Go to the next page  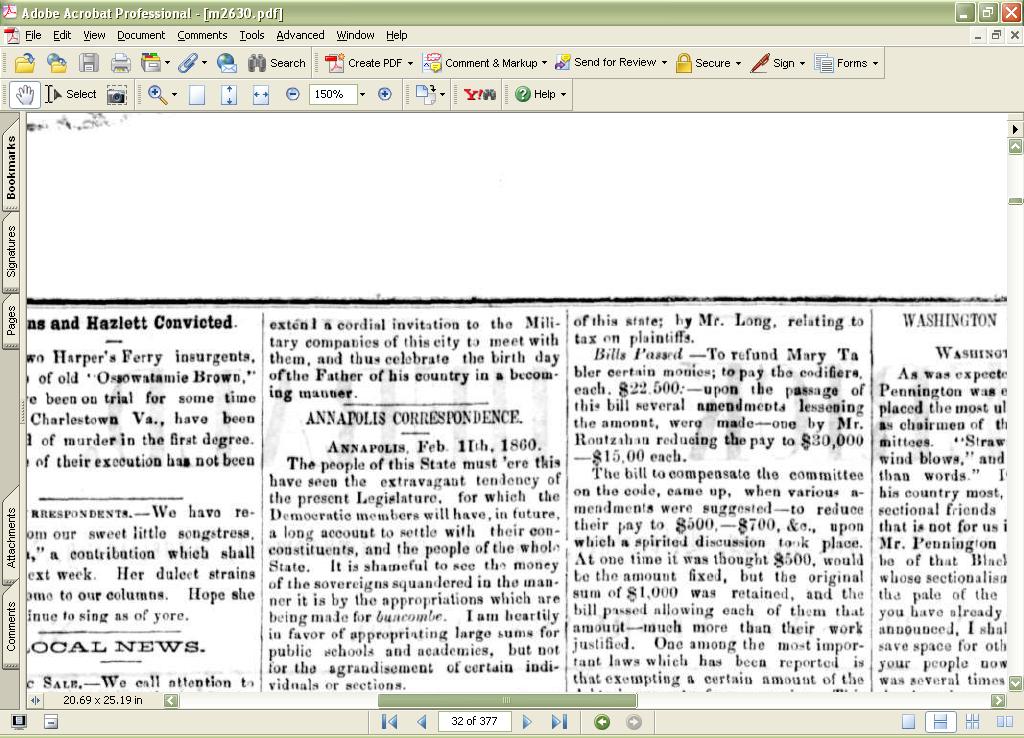tap(527, 722)
